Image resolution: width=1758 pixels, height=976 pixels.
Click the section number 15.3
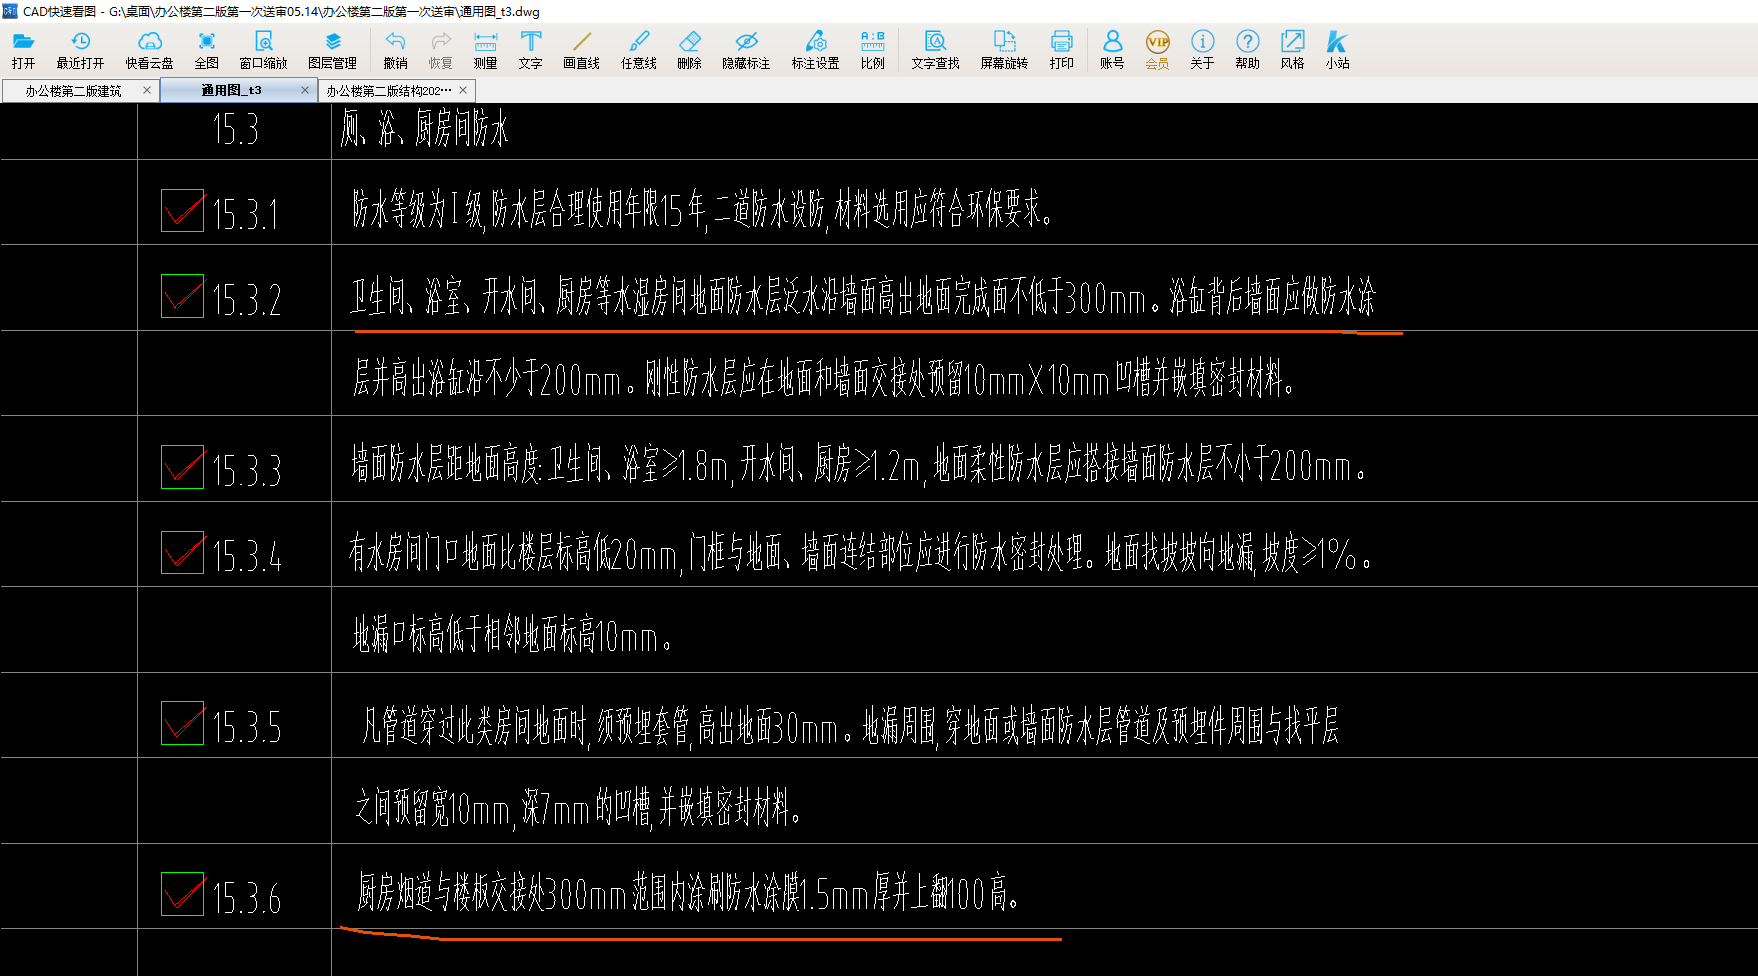(x=235, y=130)
